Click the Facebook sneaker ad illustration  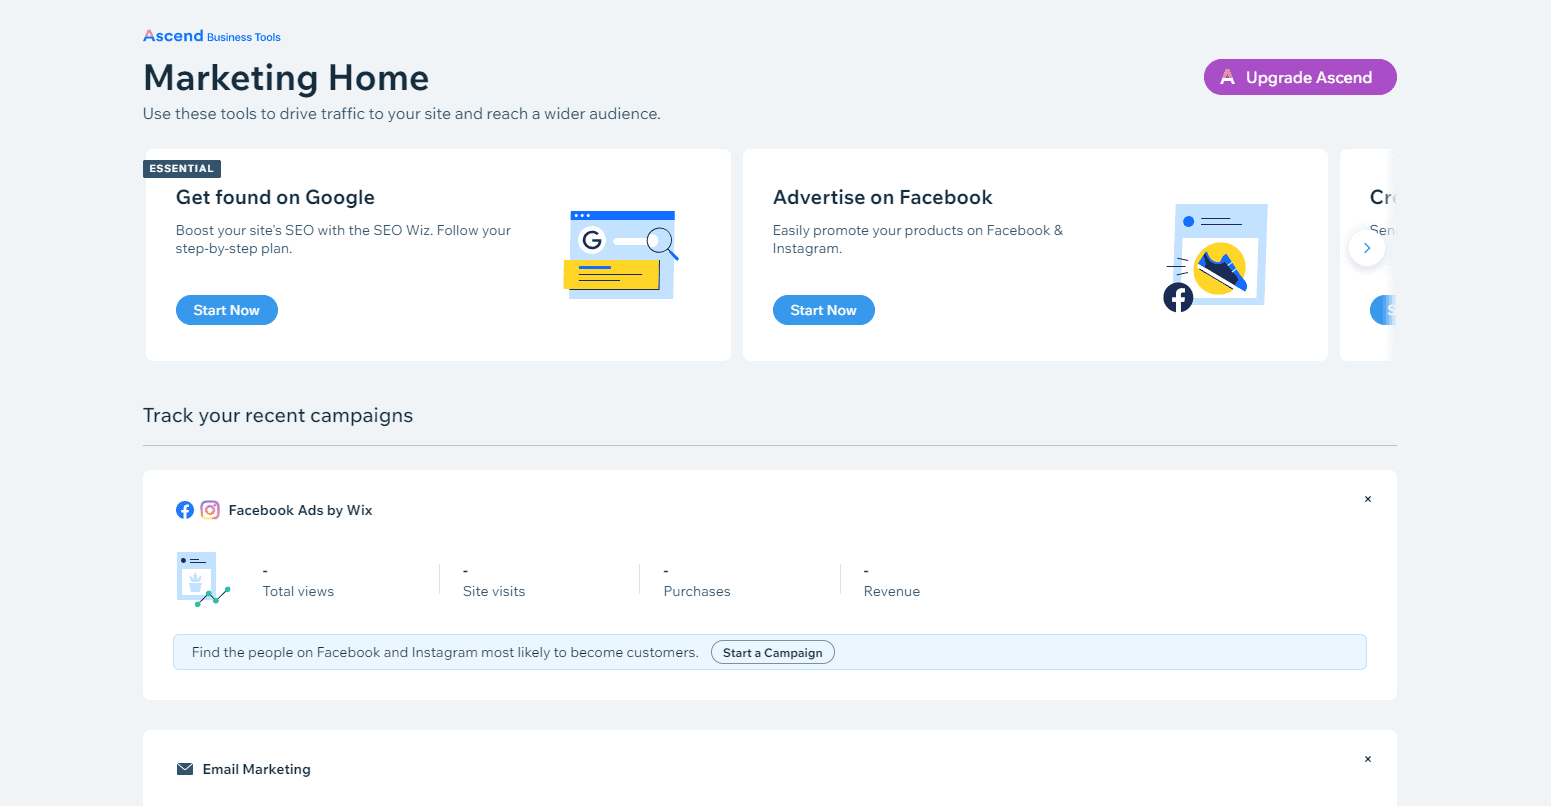coord(1215,257)
